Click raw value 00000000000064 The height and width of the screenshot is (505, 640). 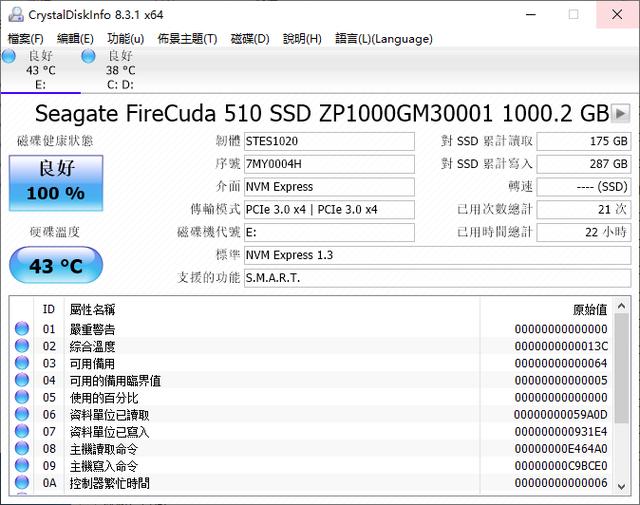click(x=561, y=363)
